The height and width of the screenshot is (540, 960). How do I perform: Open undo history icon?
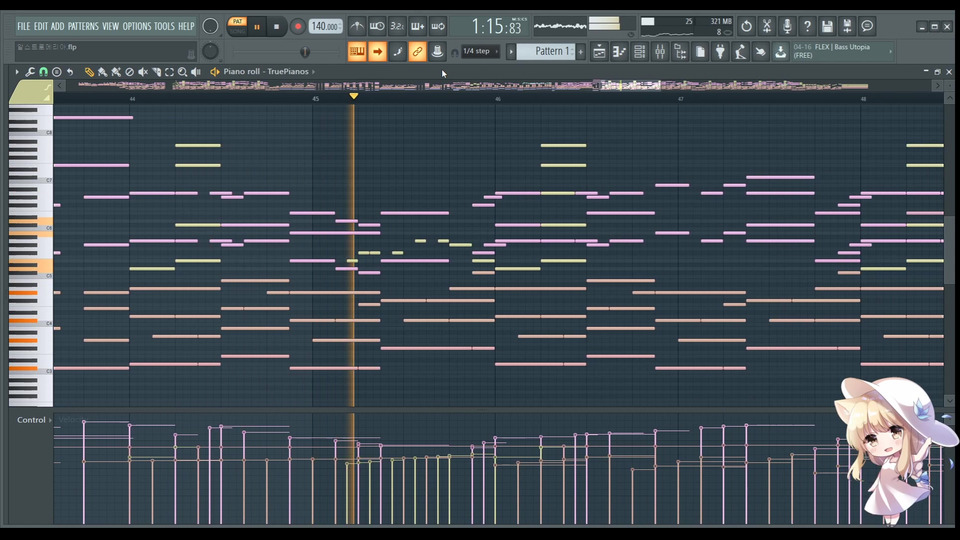point(746,26)
